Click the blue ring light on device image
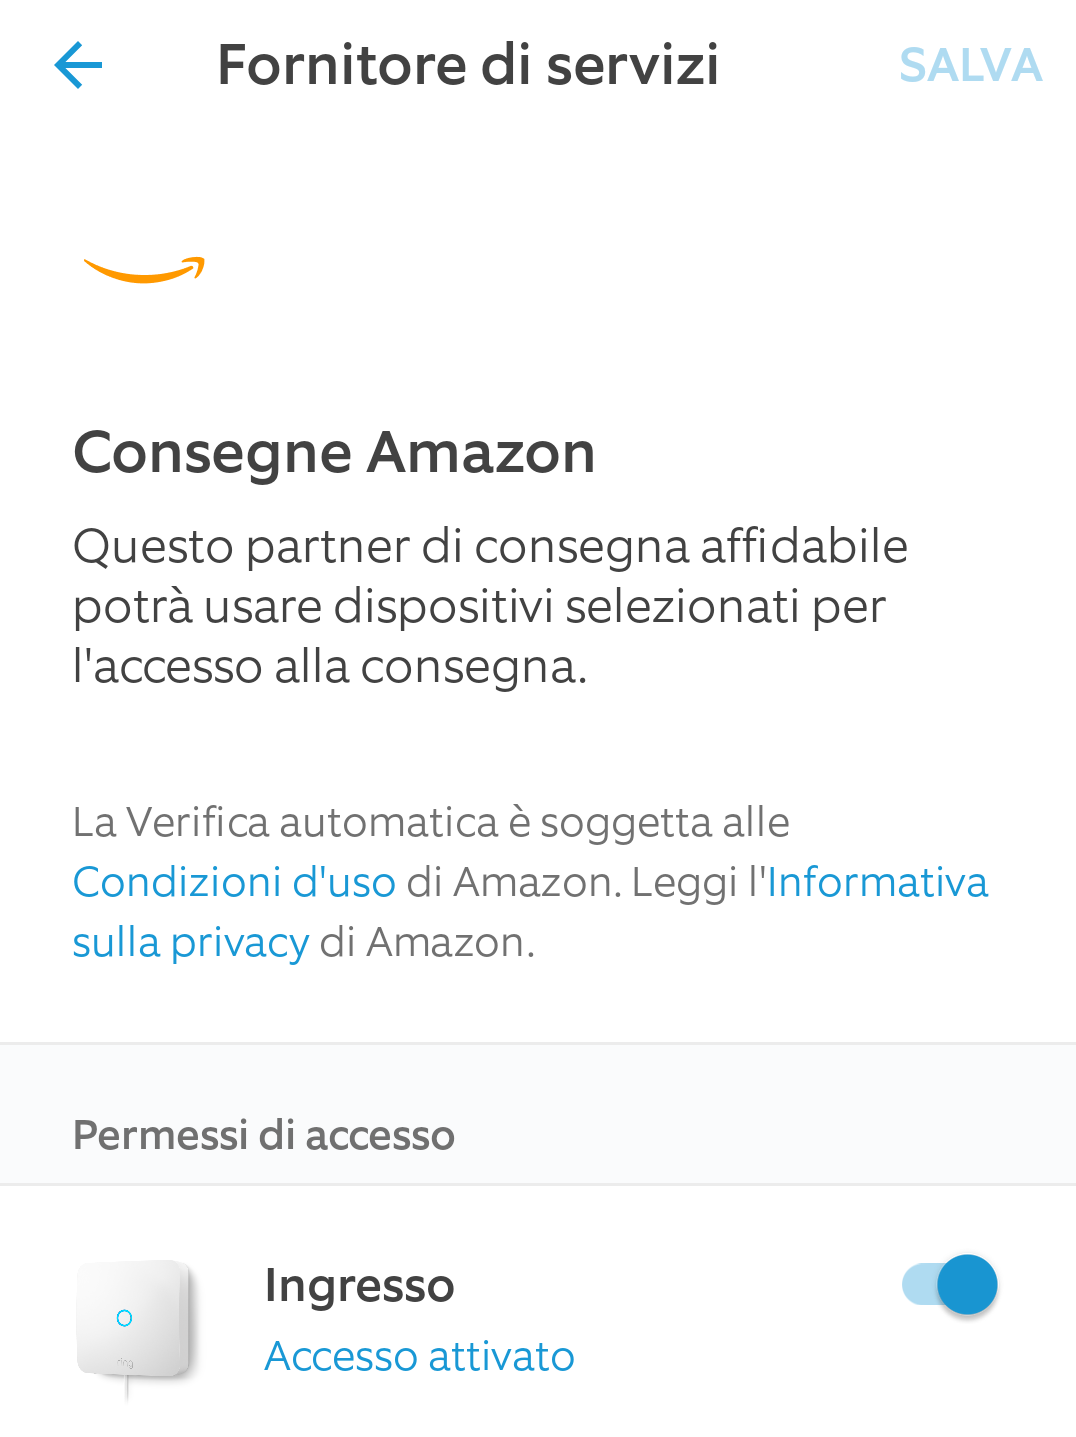The width and height of the screenshot is (1076, 1437). [x=124, y=1318]
